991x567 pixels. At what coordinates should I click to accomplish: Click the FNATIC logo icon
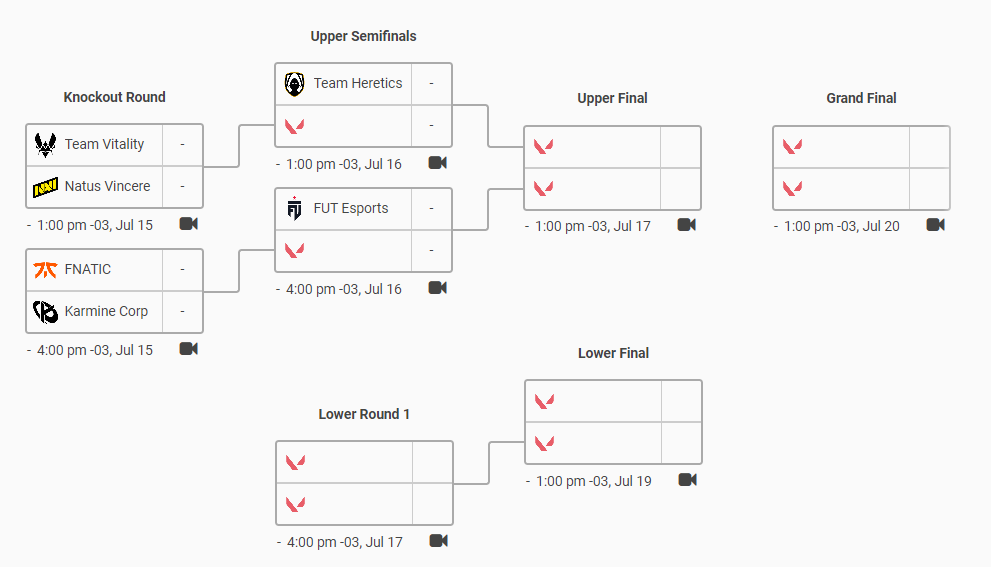point(45,270)
